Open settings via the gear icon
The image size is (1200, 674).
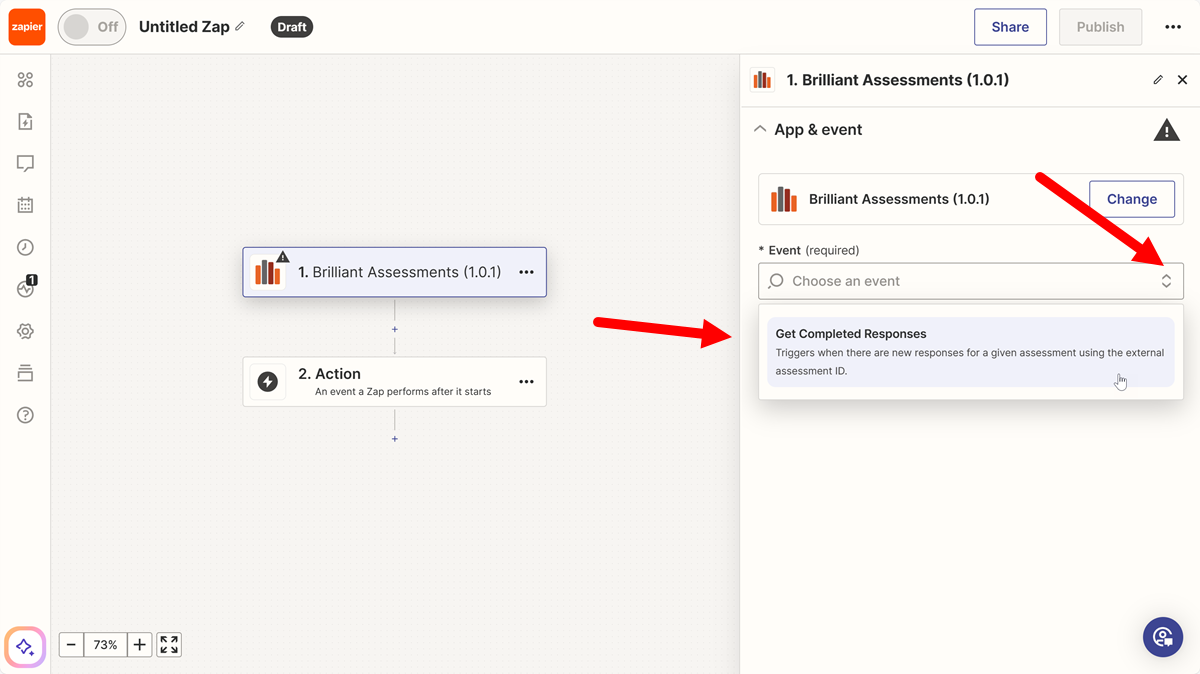click(x=27, y=330)
